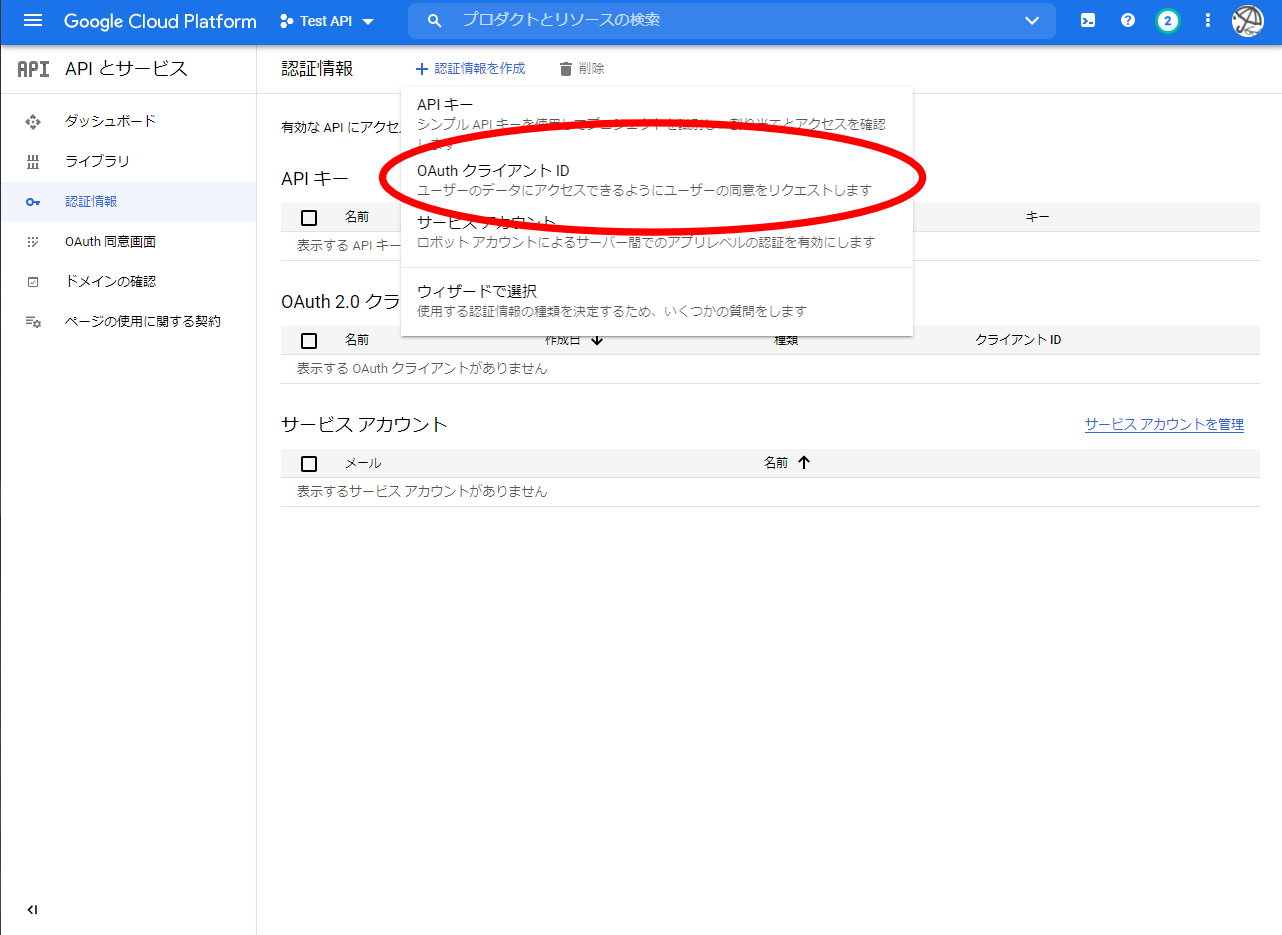Image resolution: width=1282 pixels, height=935 pixels.
Task: Click the メール column header
Action: (x=363, y=463)
